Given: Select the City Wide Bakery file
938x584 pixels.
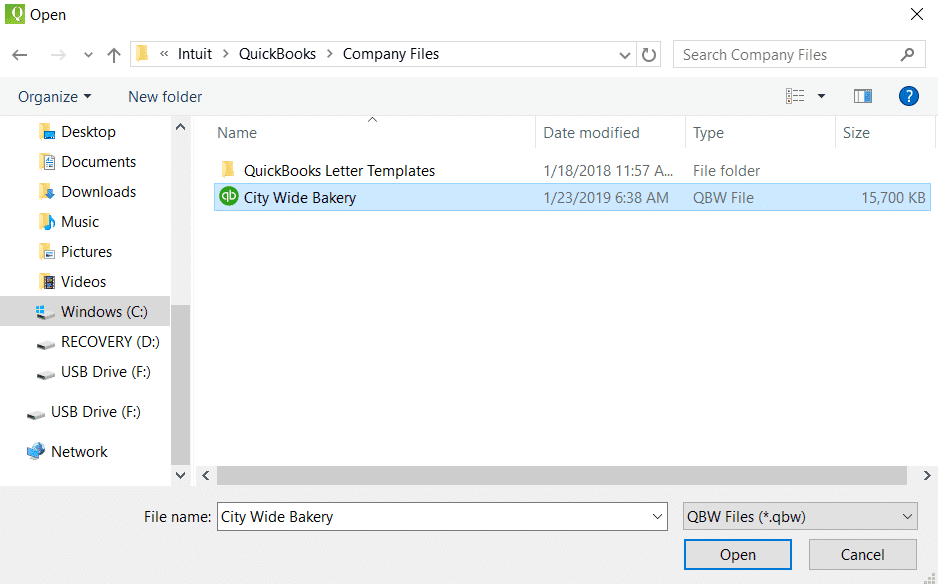Looking at the screenshot, I should (572, 197).
